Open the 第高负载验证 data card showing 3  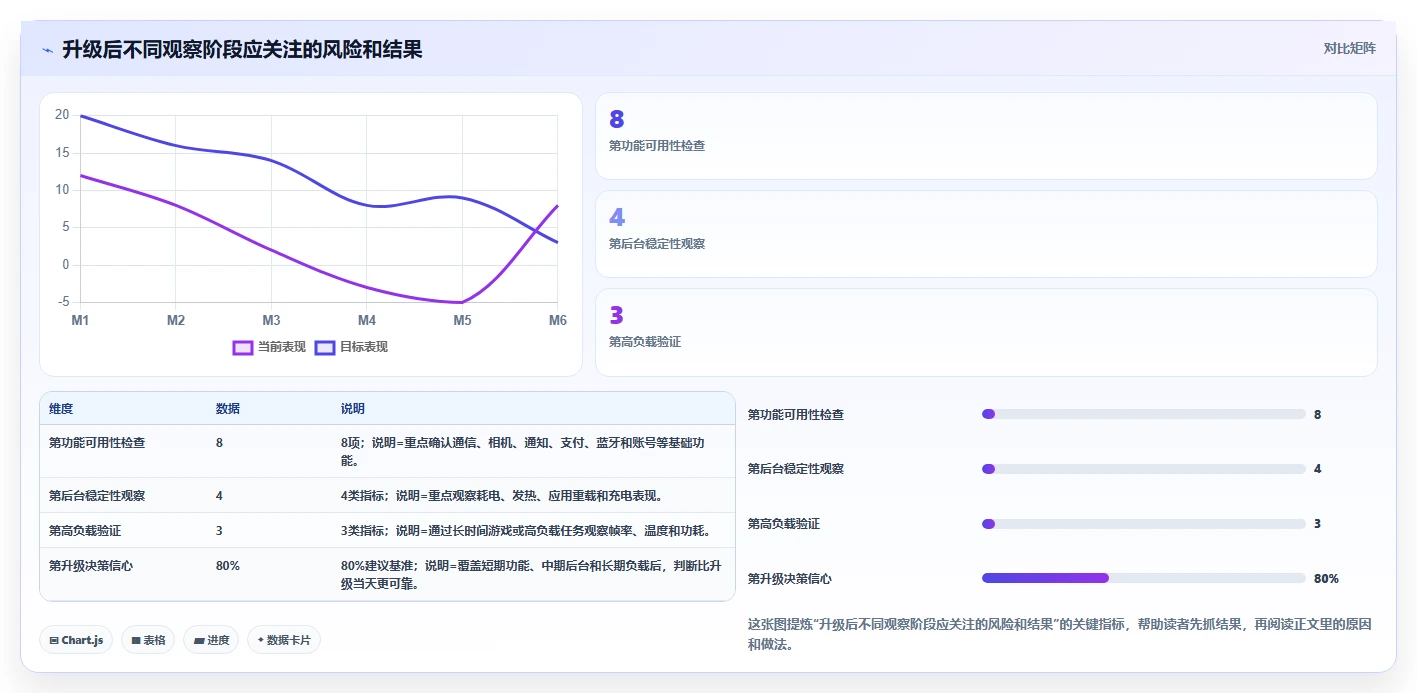click(x=986, y=332)
